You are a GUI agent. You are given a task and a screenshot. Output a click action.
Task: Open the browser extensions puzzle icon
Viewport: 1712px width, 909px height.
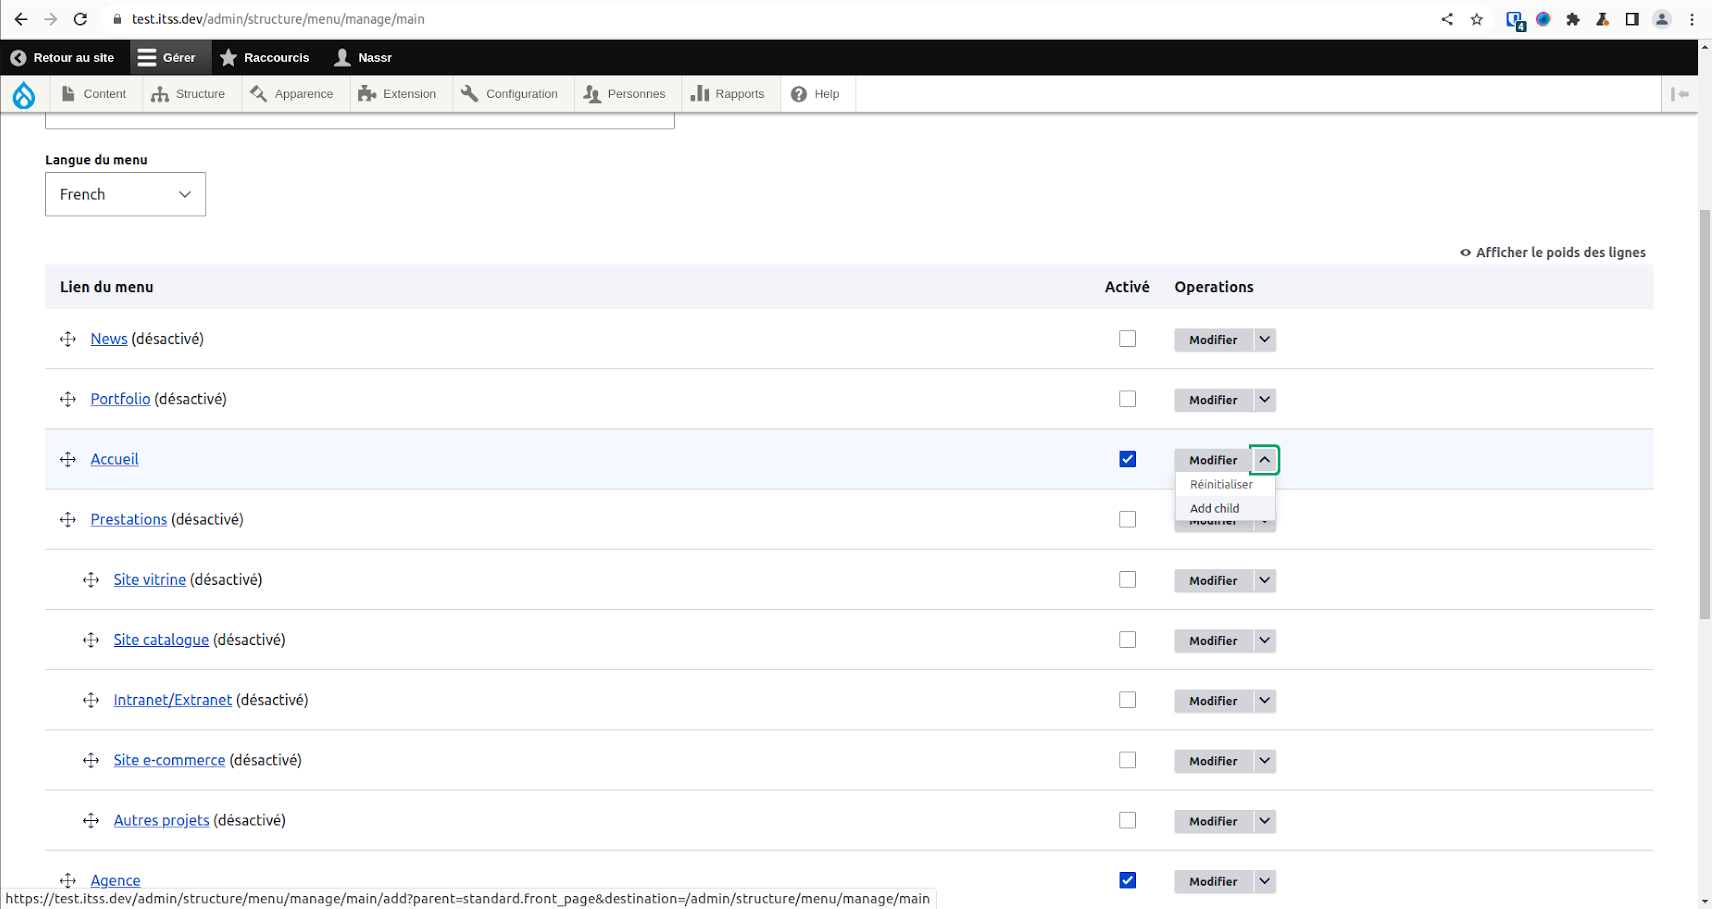tap(1573, 19)
